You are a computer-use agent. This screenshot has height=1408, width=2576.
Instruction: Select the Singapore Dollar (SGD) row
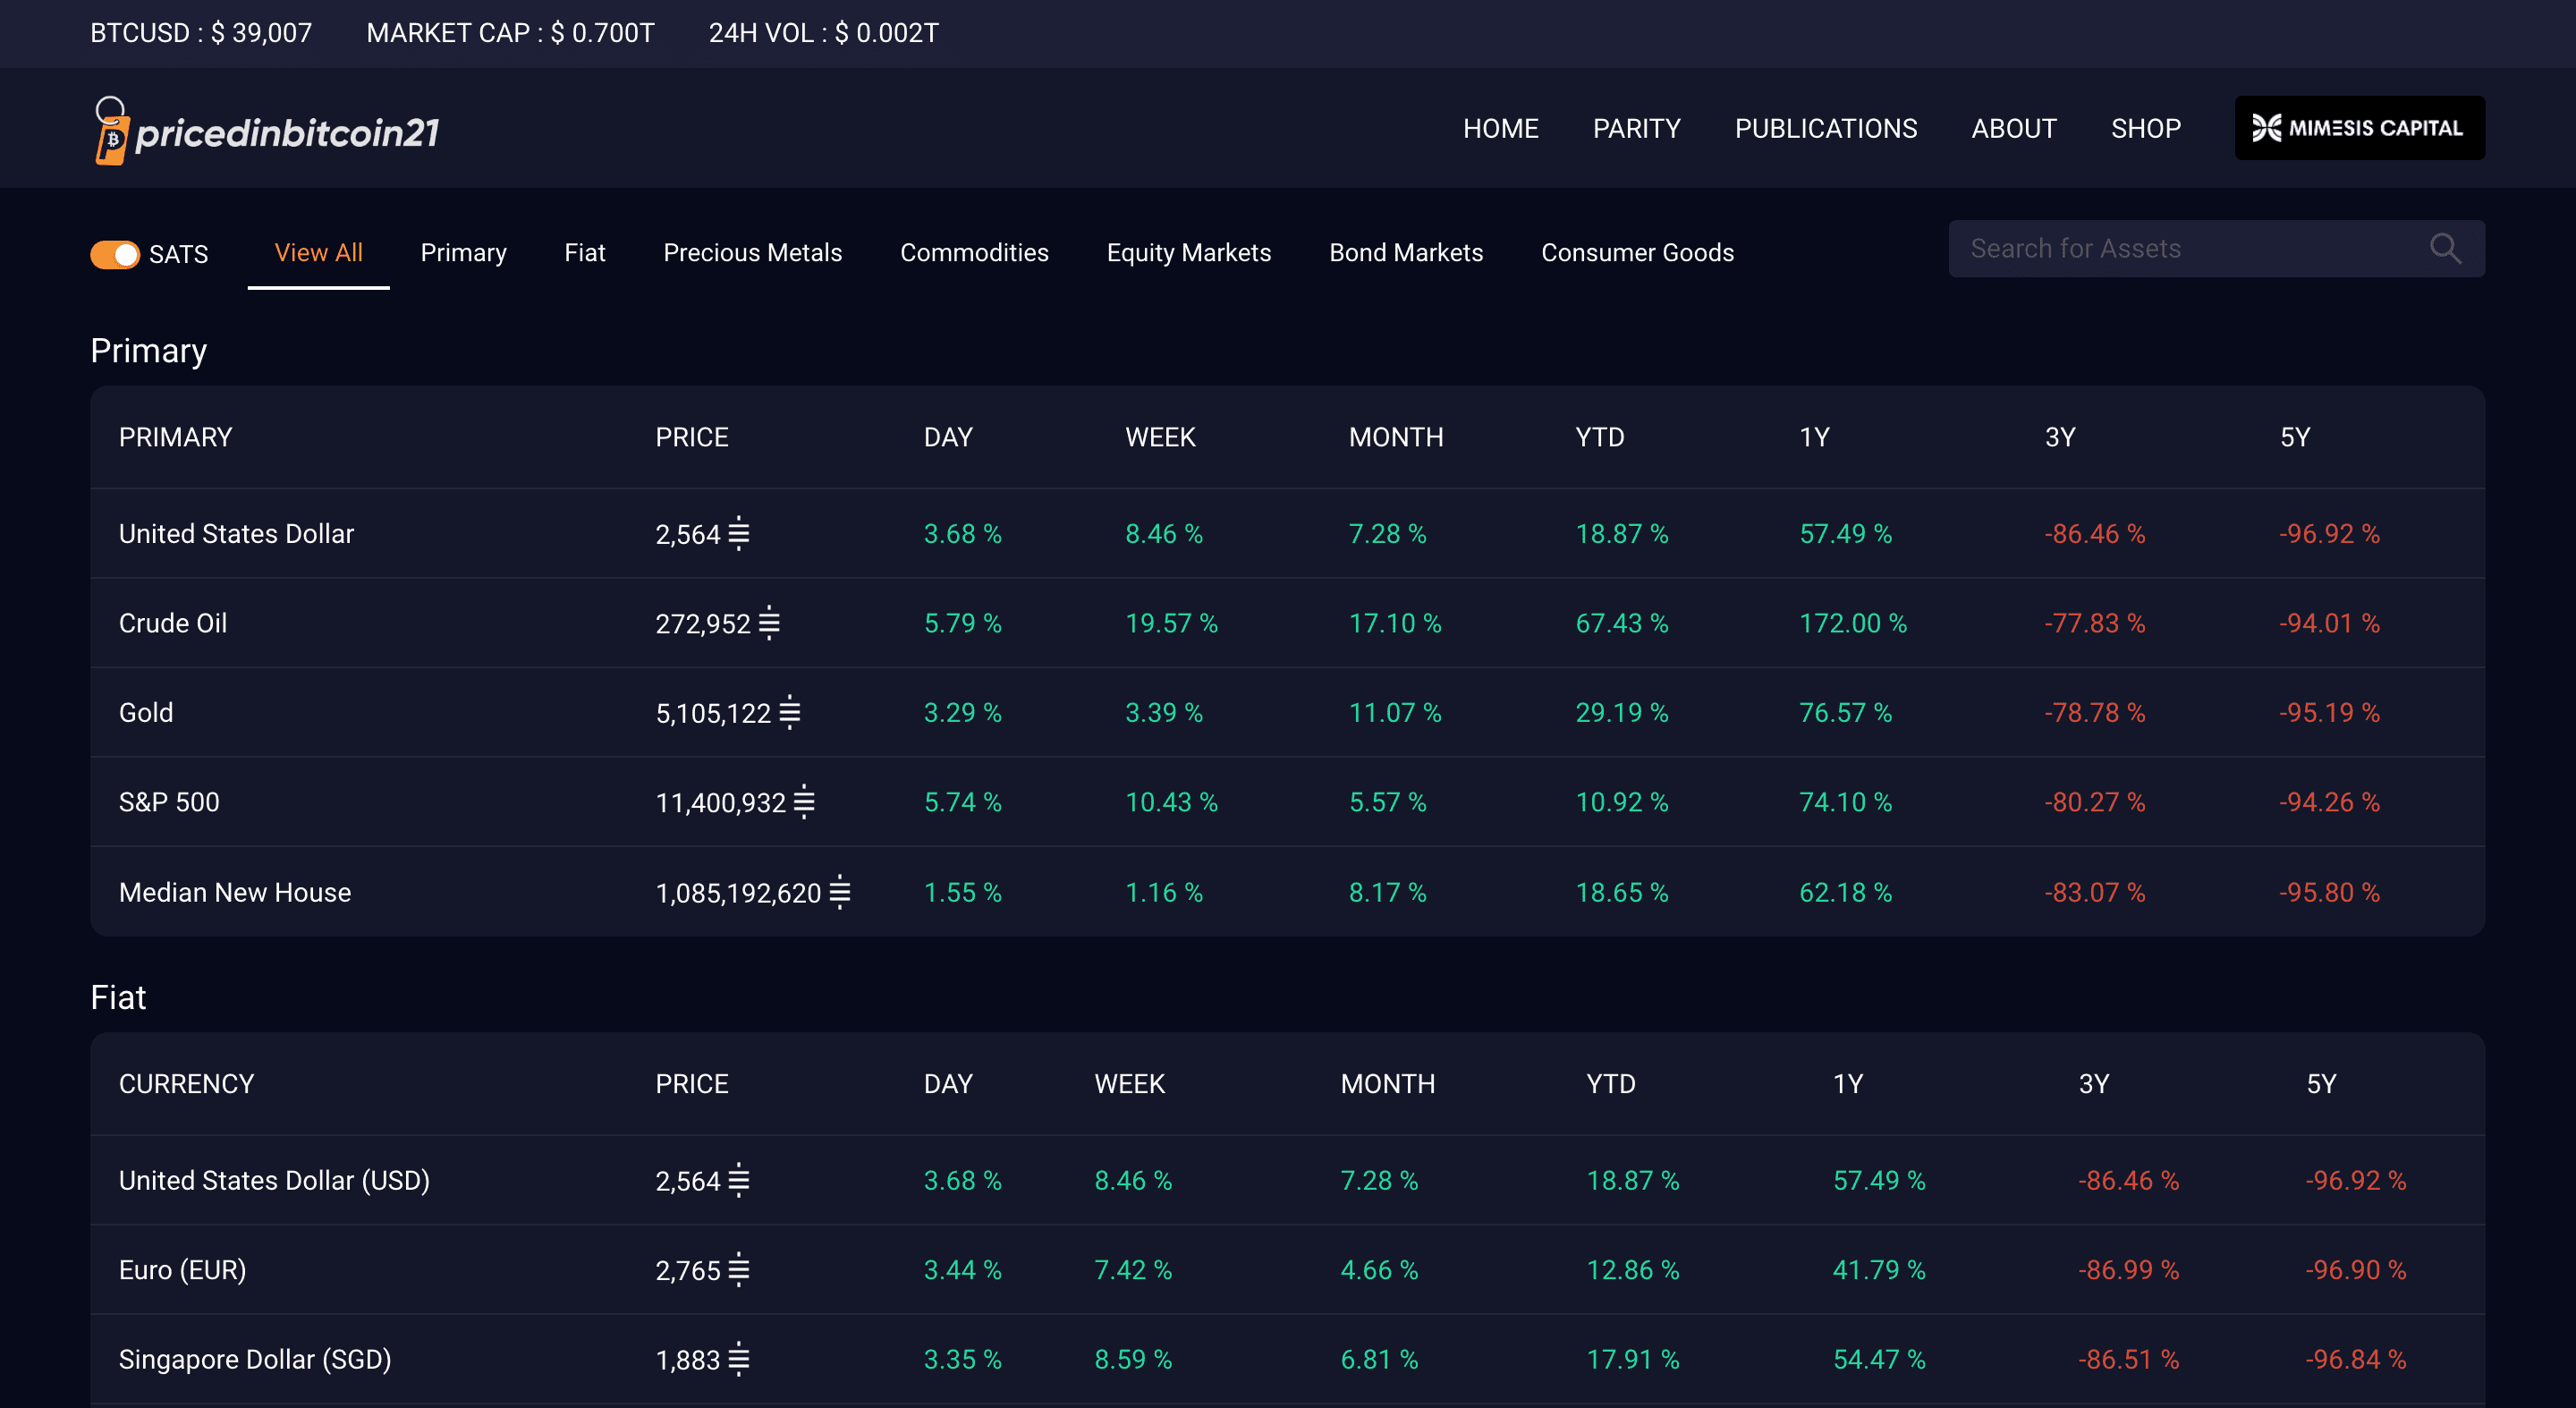[x=1287, y=1360]
